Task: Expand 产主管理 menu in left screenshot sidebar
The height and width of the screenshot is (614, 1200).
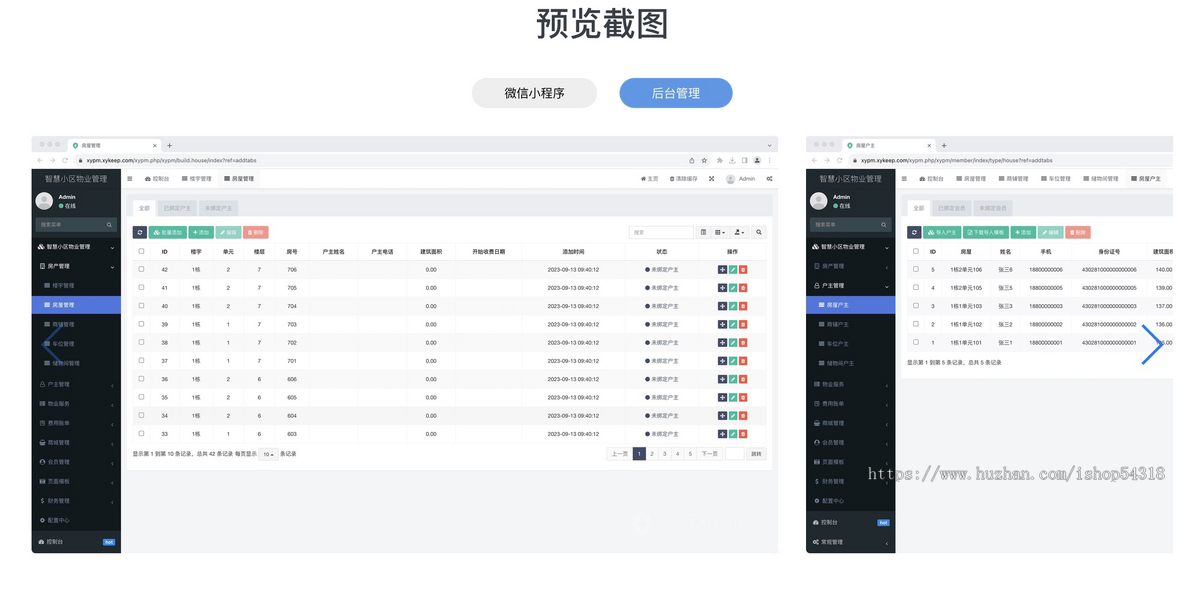Action: [x=76, y=384]
